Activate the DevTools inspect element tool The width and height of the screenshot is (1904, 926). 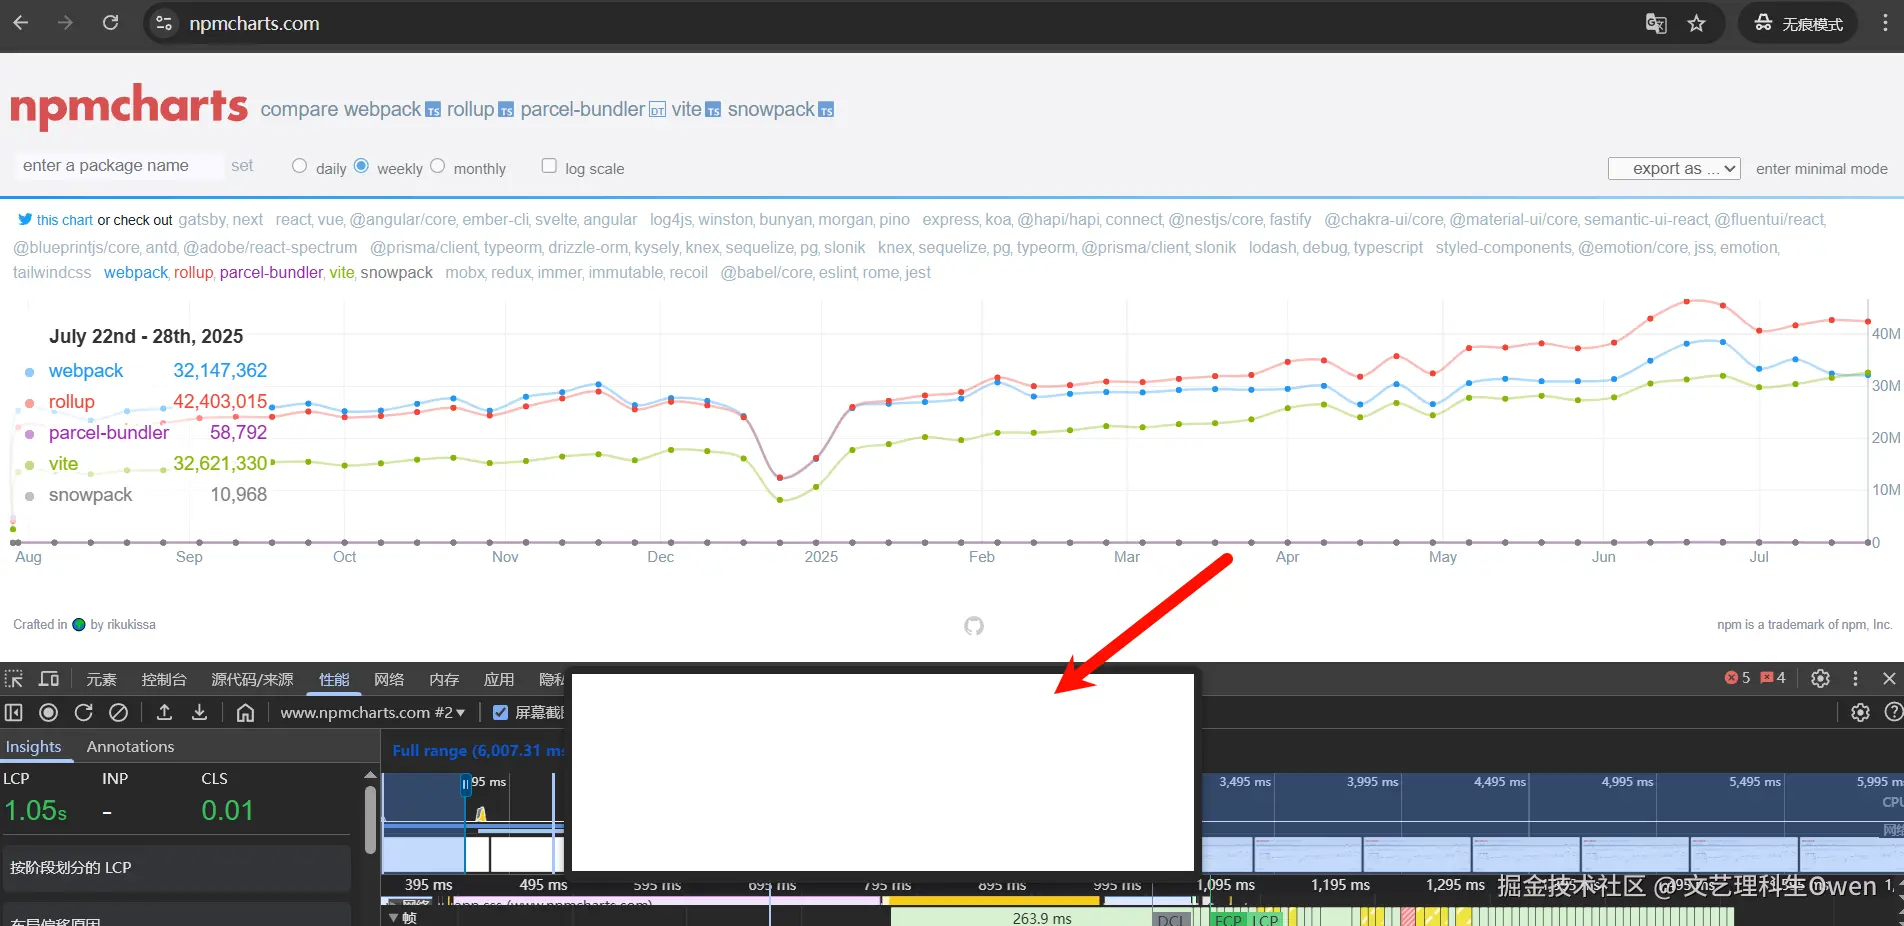pyautogui.click(x=14, y=679)
